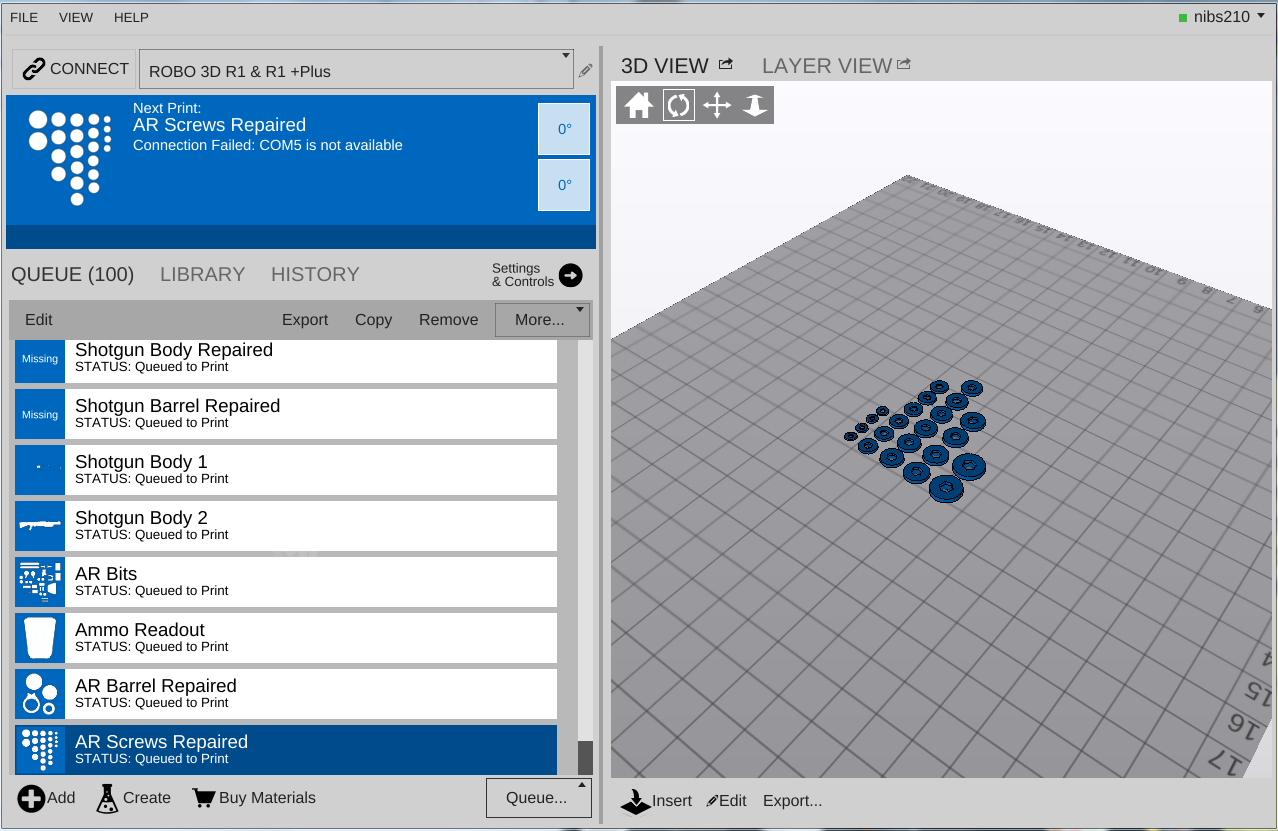The height and width of the screenshot is (831, 1278).
Task: Click the Buy Materials cart icon
Action: 204,798
